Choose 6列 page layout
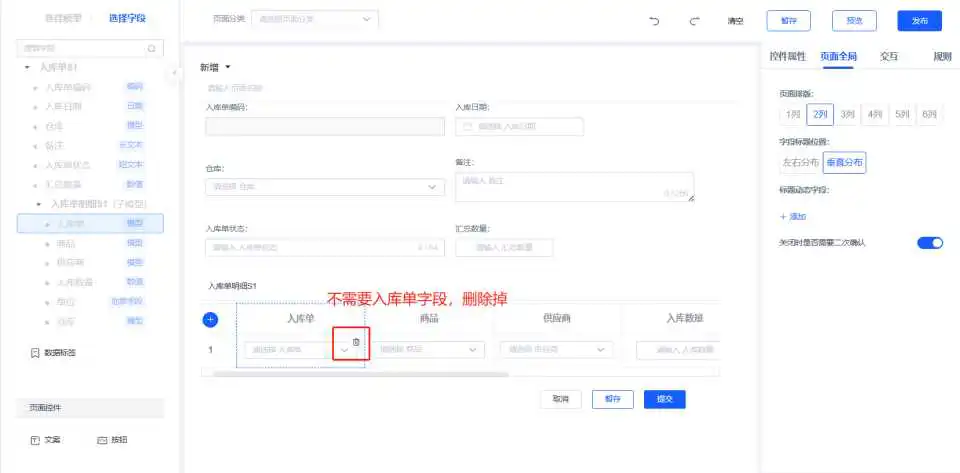 (929, 114)
